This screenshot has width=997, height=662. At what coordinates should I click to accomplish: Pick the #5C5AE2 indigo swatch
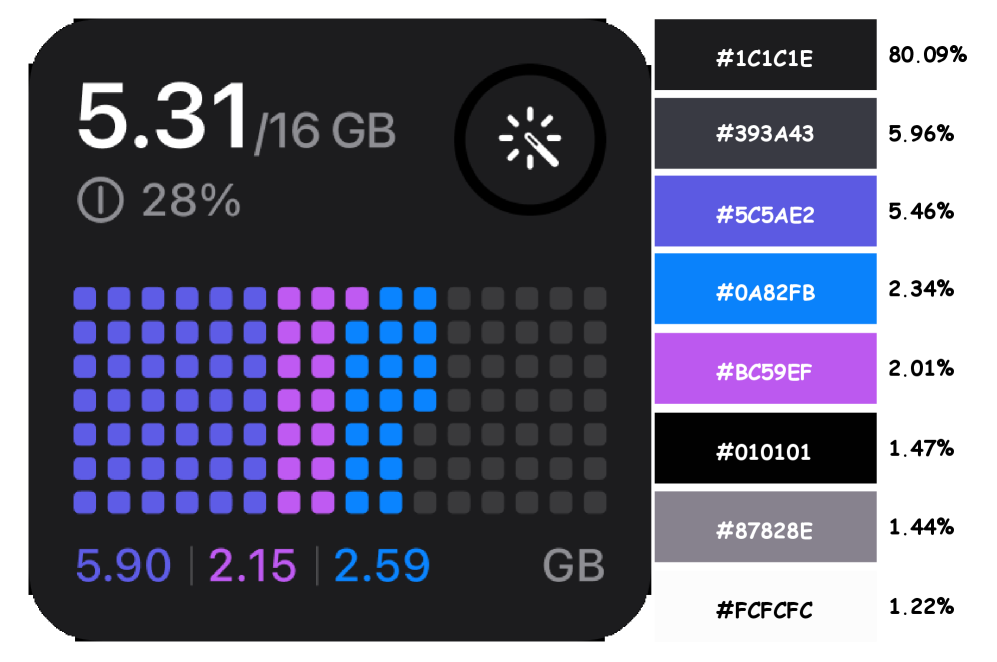pos(765,212)
